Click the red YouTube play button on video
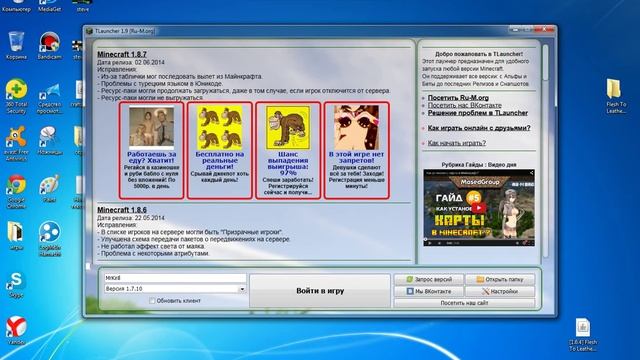Screen dimensions: 640x360 [x=479, y=208]
